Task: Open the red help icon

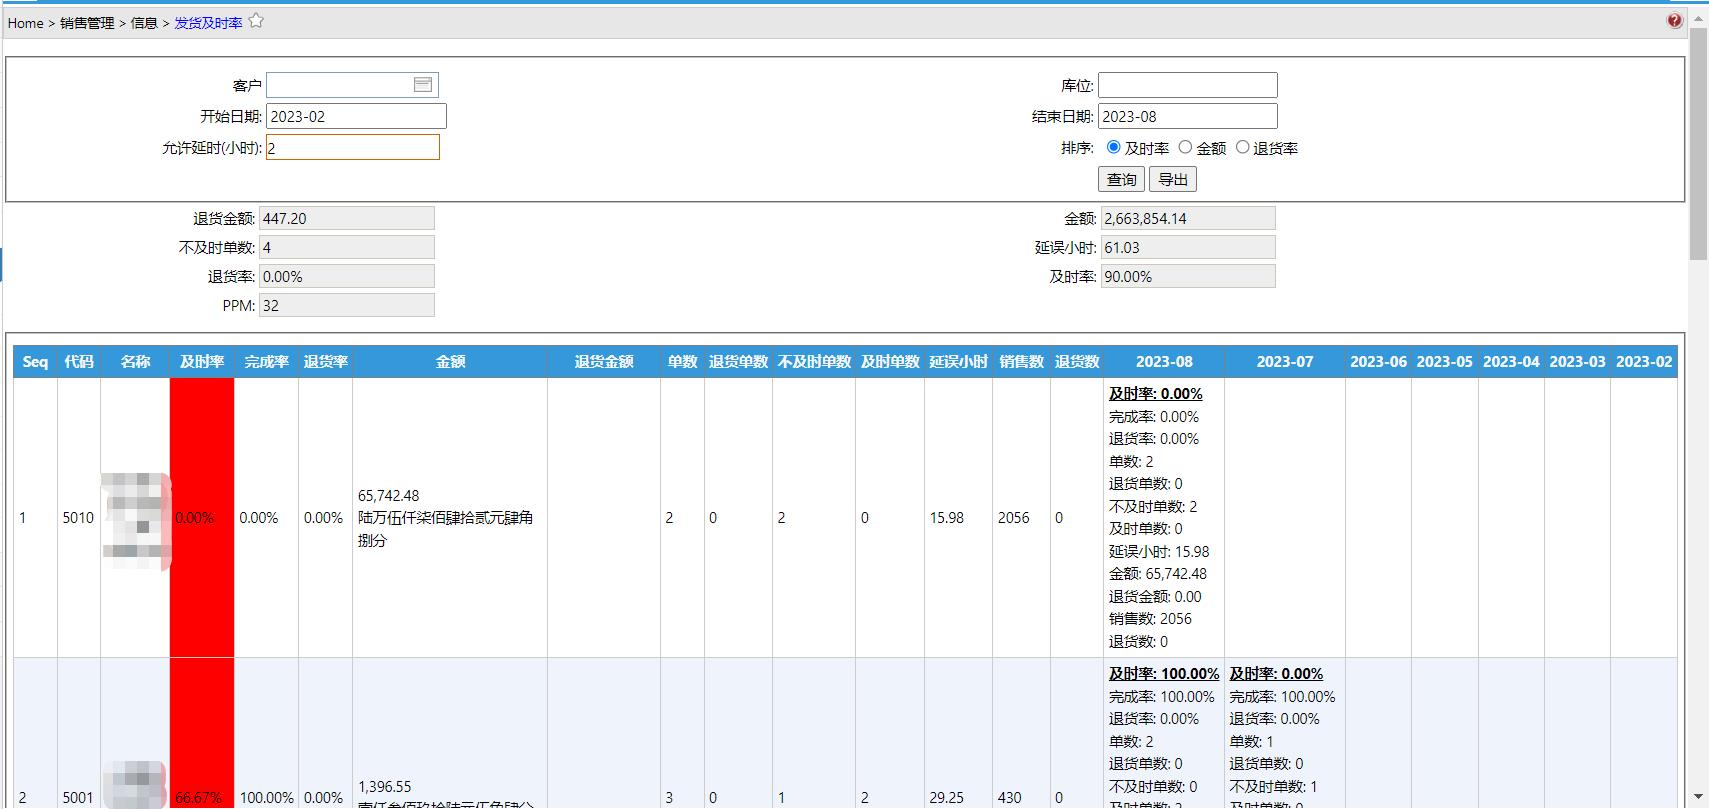Action: tap(1674, 21)
